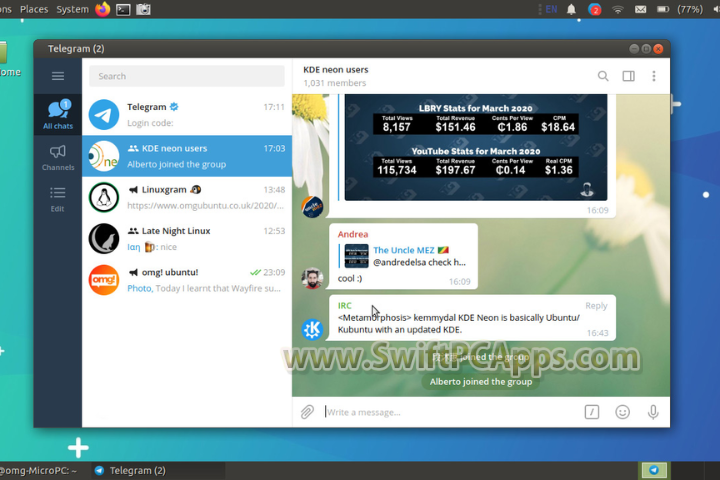Open the screenshot tool in panel
The image size is (720, 480).
click(x=143, y=9)
